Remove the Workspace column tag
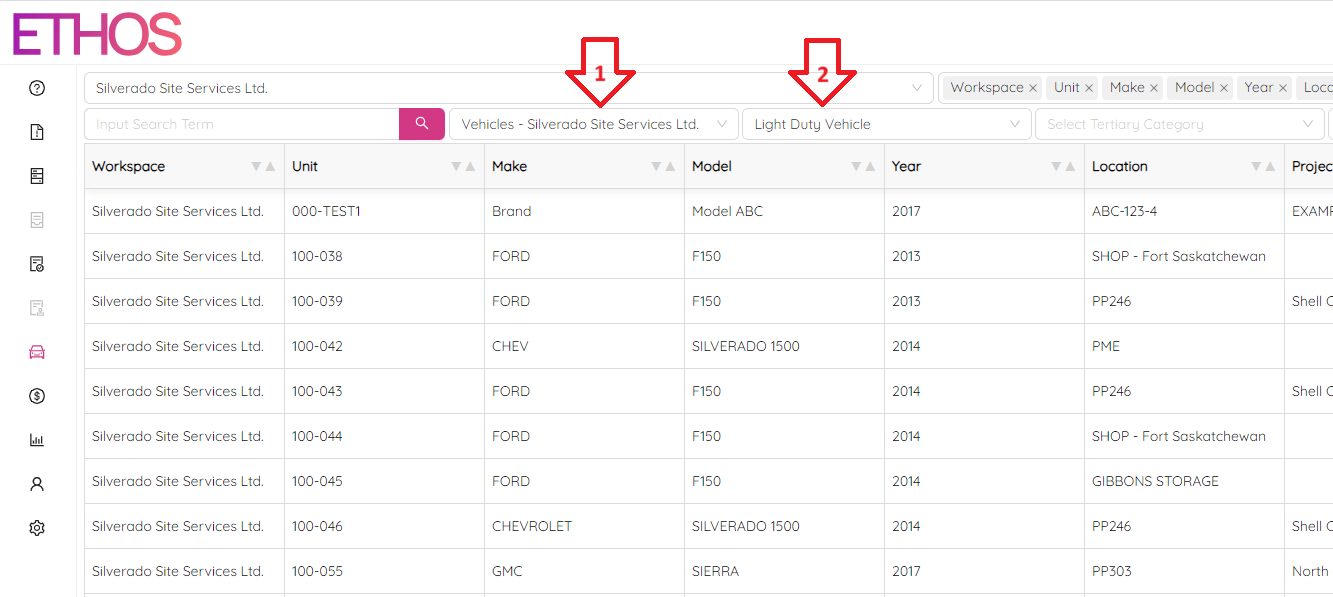Viewport: 1333px width, 597px height. coord(1033,88)
